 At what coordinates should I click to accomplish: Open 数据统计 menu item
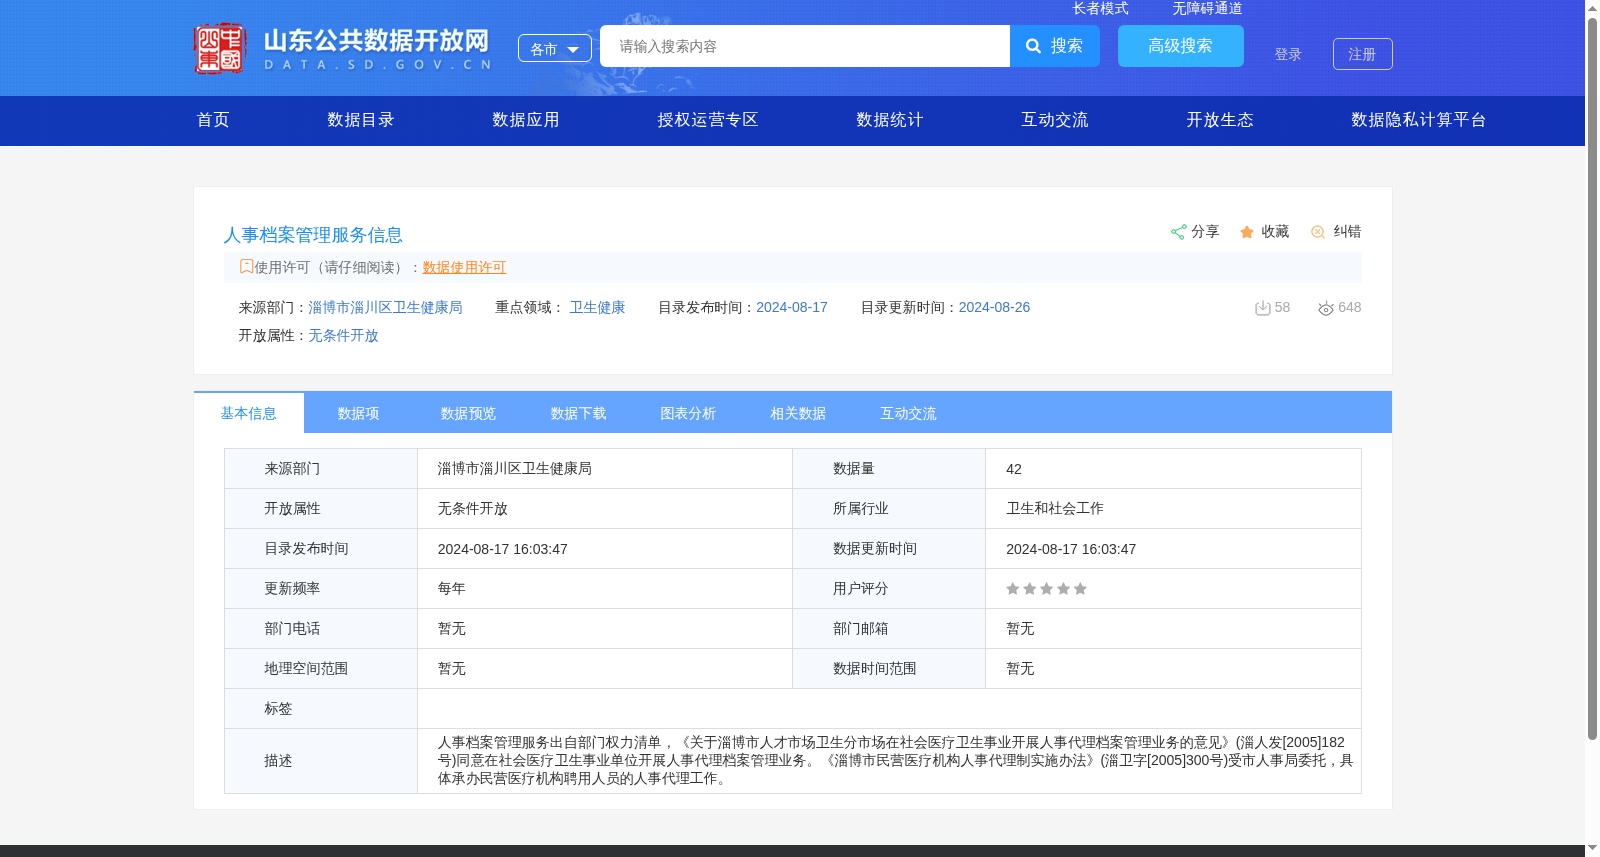(890, 120)
